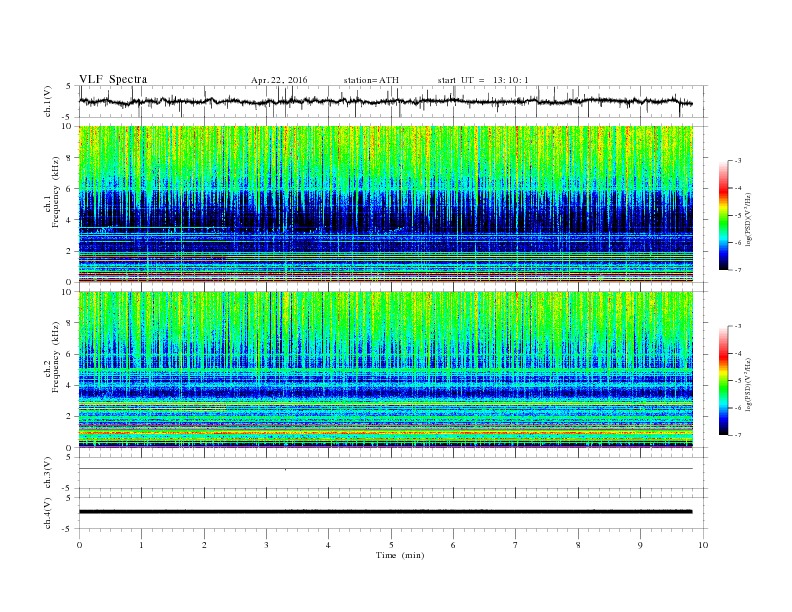Click the time axis tick label "1"

point(142,545)
